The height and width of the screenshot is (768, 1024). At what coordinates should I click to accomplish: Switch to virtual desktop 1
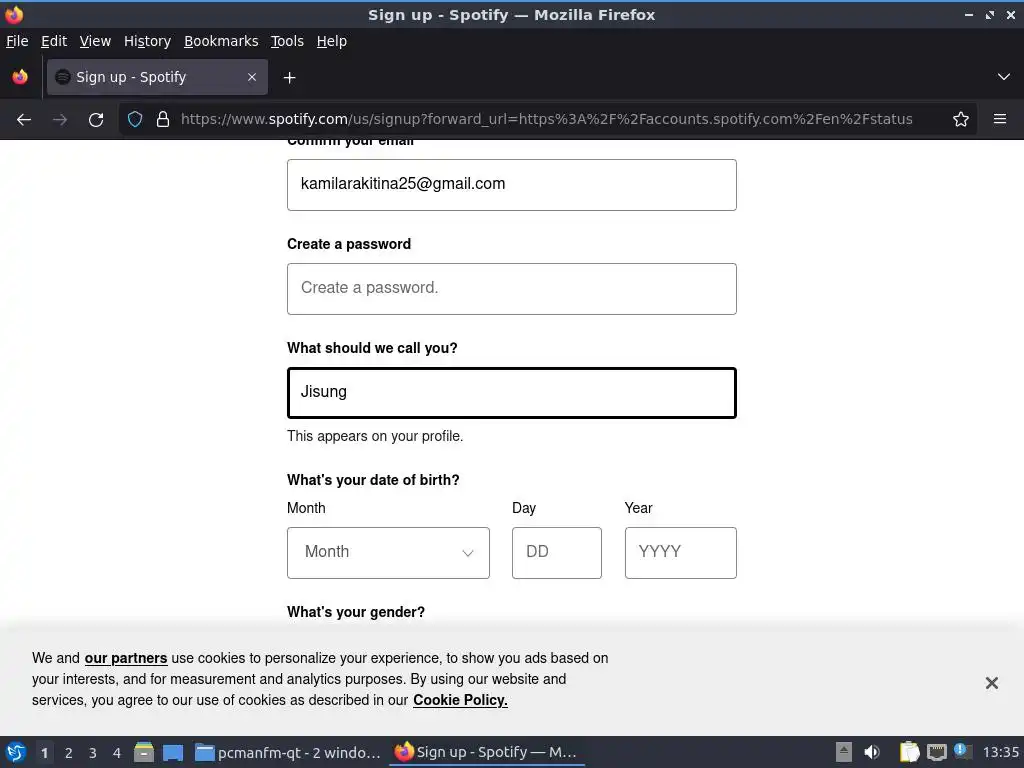[x=44, y=753]
